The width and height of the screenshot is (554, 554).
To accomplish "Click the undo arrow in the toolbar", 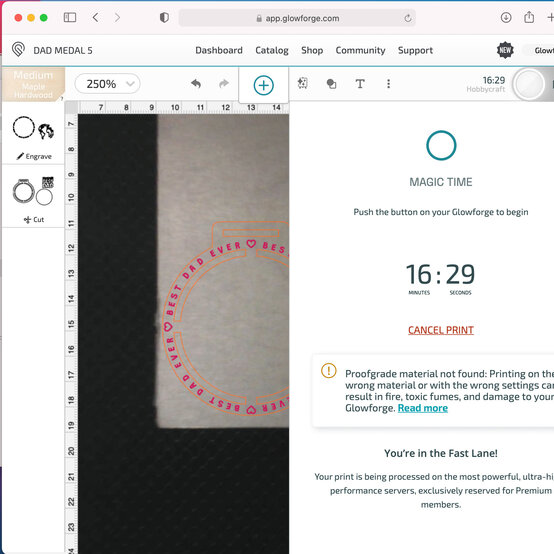I will click(196, 84).
